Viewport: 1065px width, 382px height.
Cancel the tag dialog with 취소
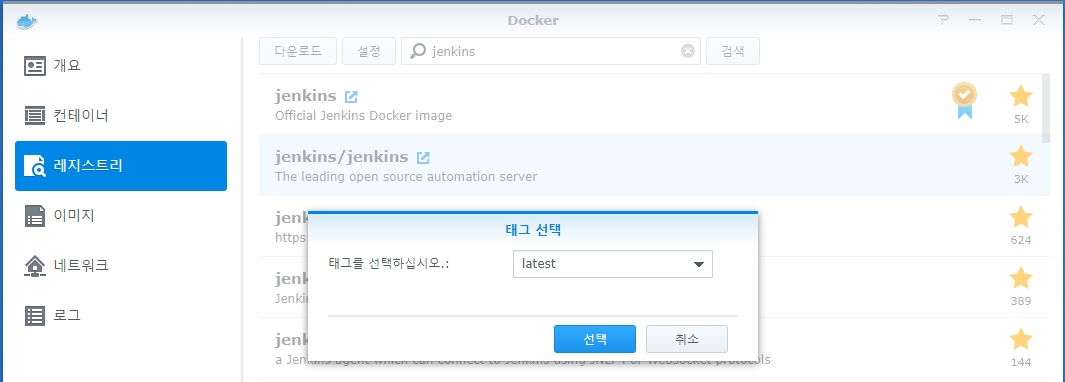click(687, 339)
